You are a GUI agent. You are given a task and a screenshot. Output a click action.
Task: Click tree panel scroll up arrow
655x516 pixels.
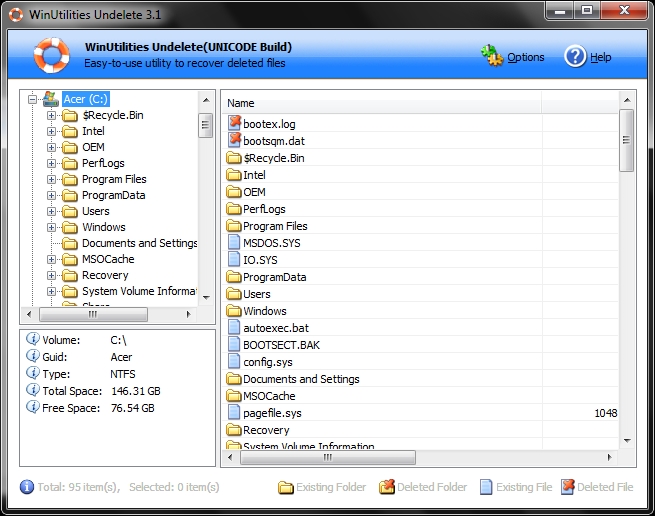(x=206, y=100)
